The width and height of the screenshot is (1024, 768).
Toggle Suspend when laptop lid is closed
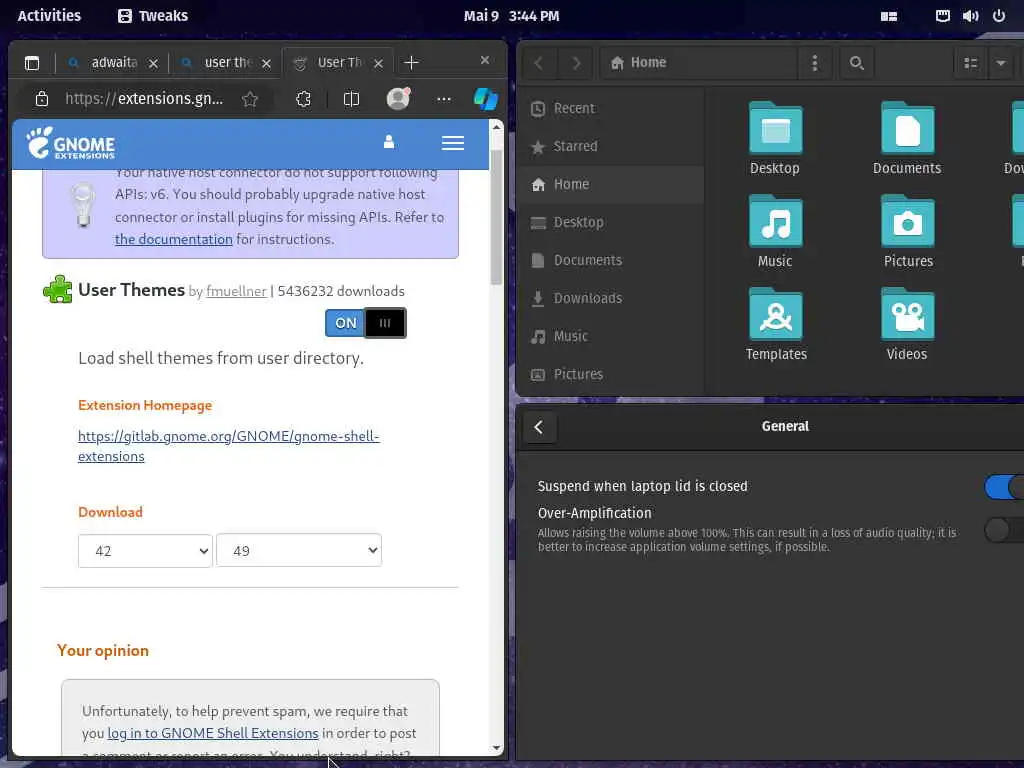[1004, 487]
